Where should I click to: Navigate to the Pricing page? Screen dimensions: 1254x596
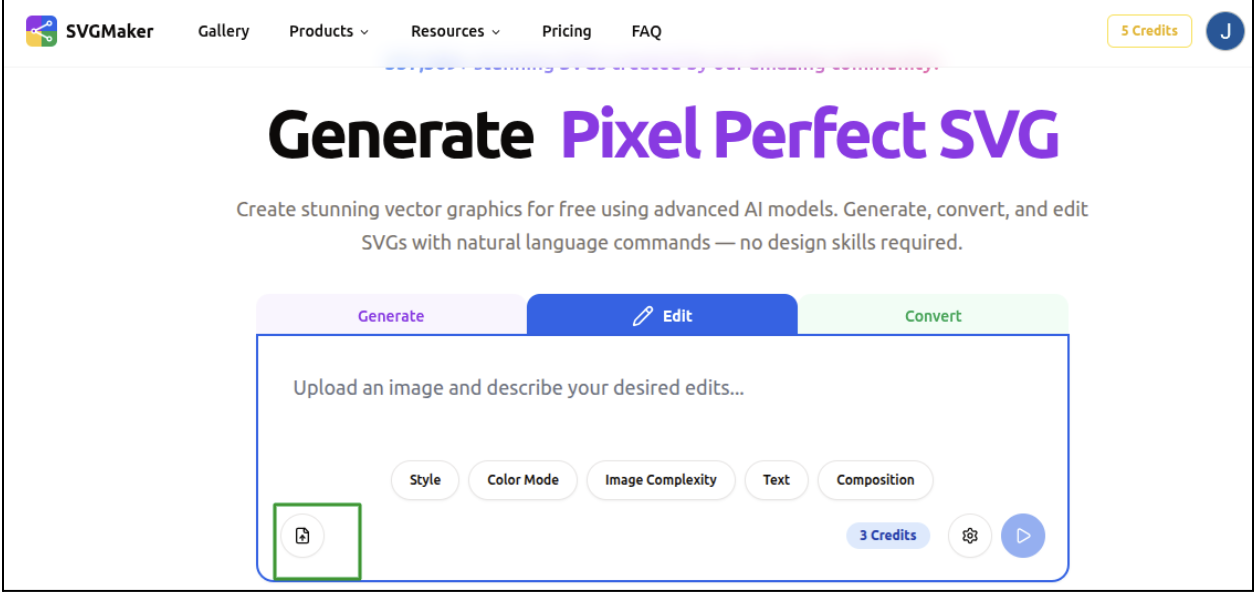[x=566, y=31]
